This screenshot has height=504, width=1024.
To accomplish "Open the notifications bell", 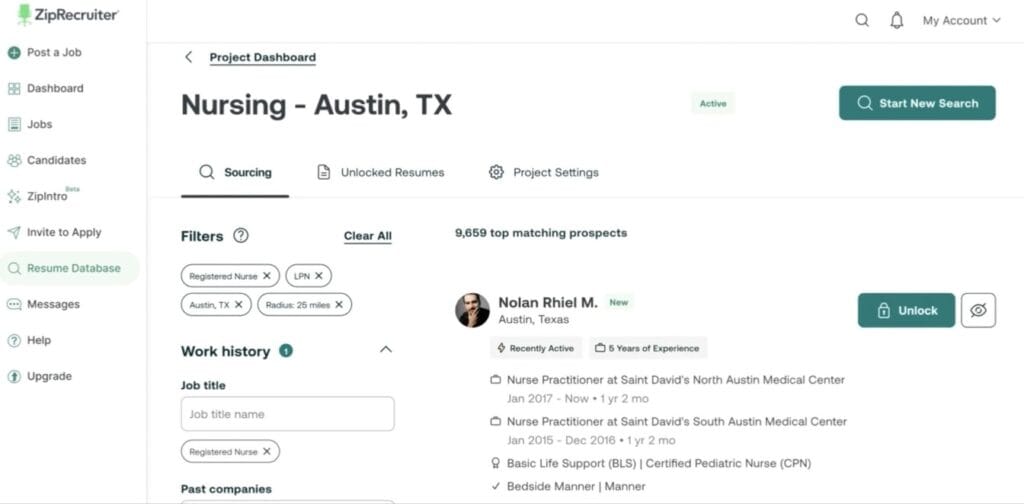I will coord(897,20).
